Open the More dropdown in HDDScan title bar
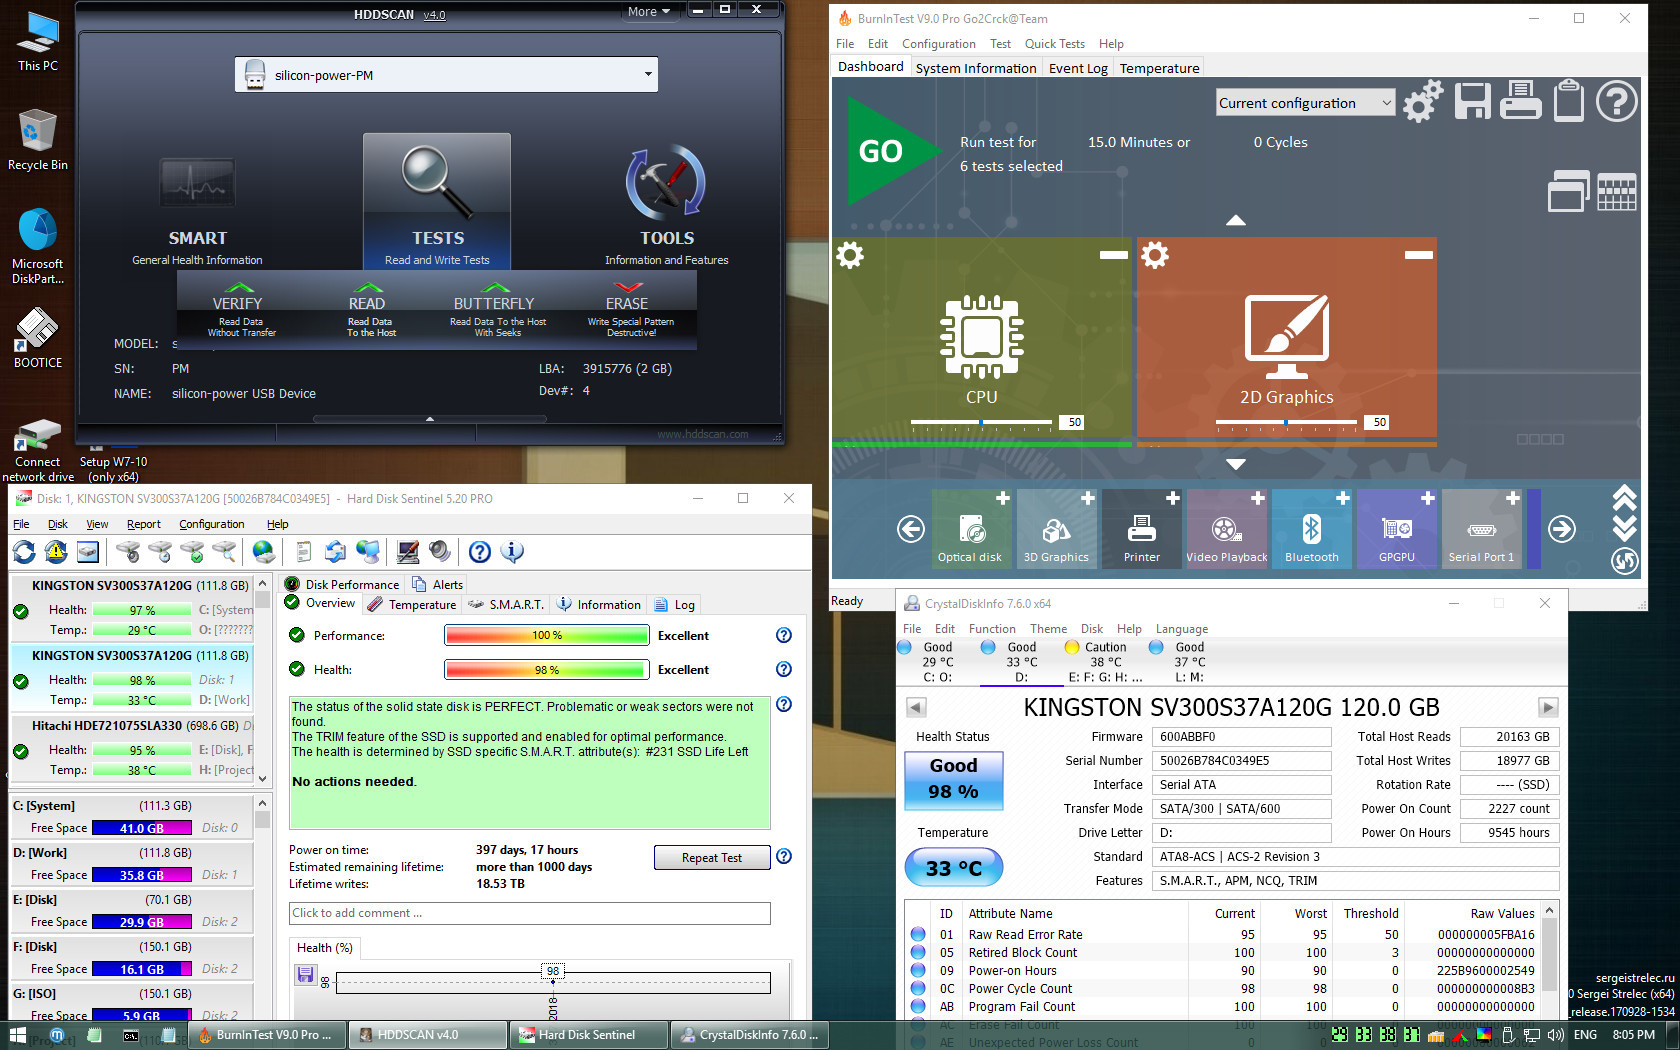The image size is (1680, 1050). point(649,12)
